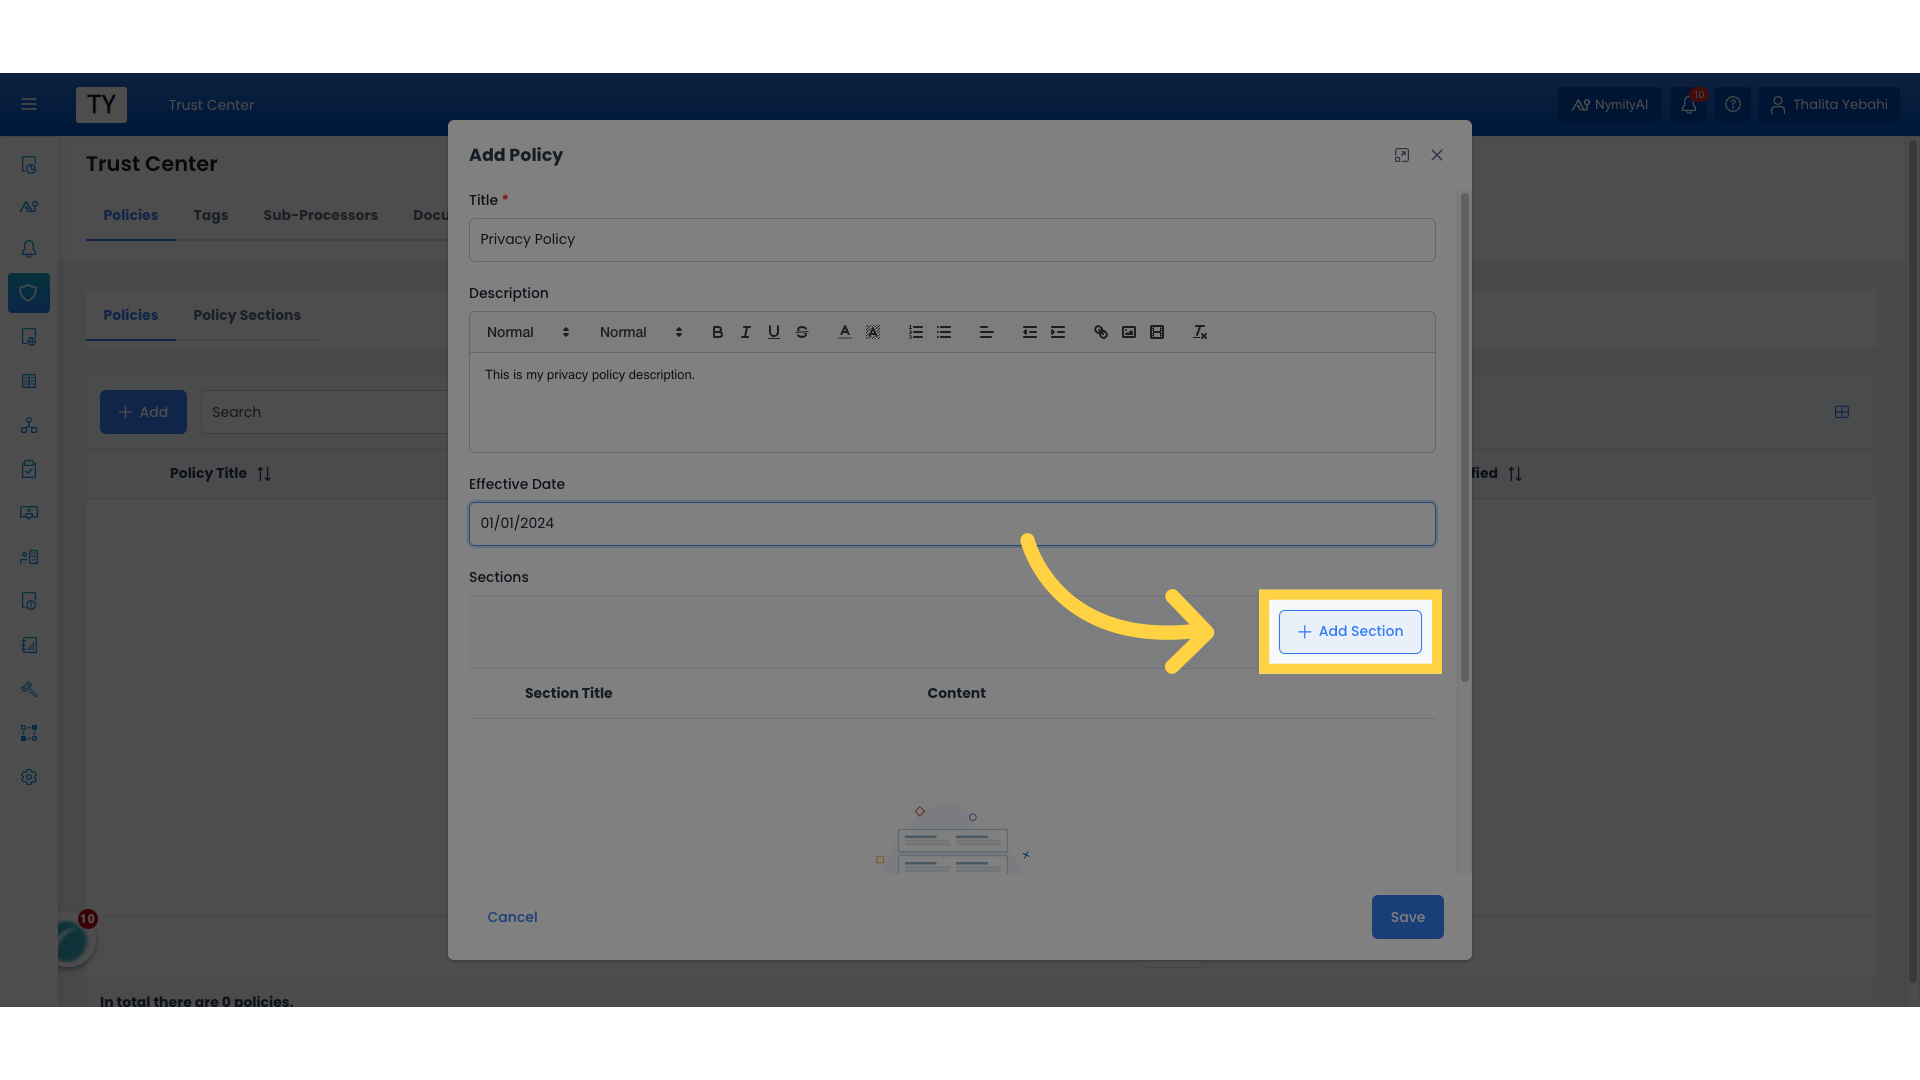The height and width of the screenshot is (1080, 1920).
Task: Save the new policy
Action: click(x=1407, y=917)
